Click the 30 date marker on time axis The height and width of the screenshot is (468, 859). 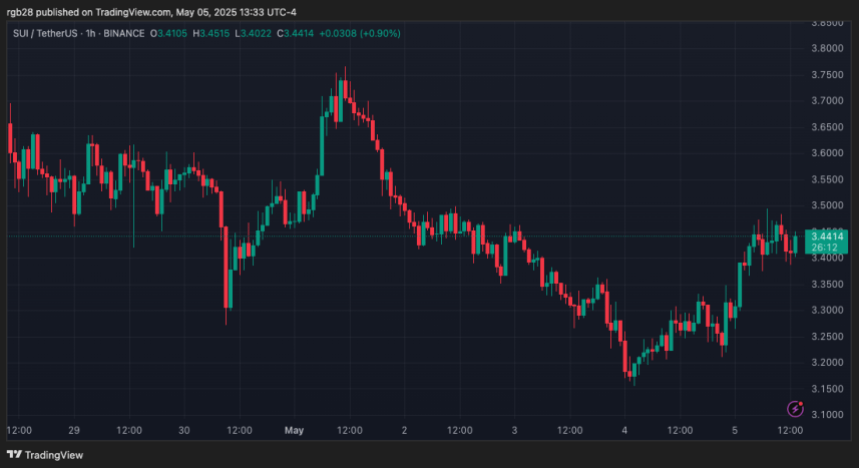coord(184,430)
